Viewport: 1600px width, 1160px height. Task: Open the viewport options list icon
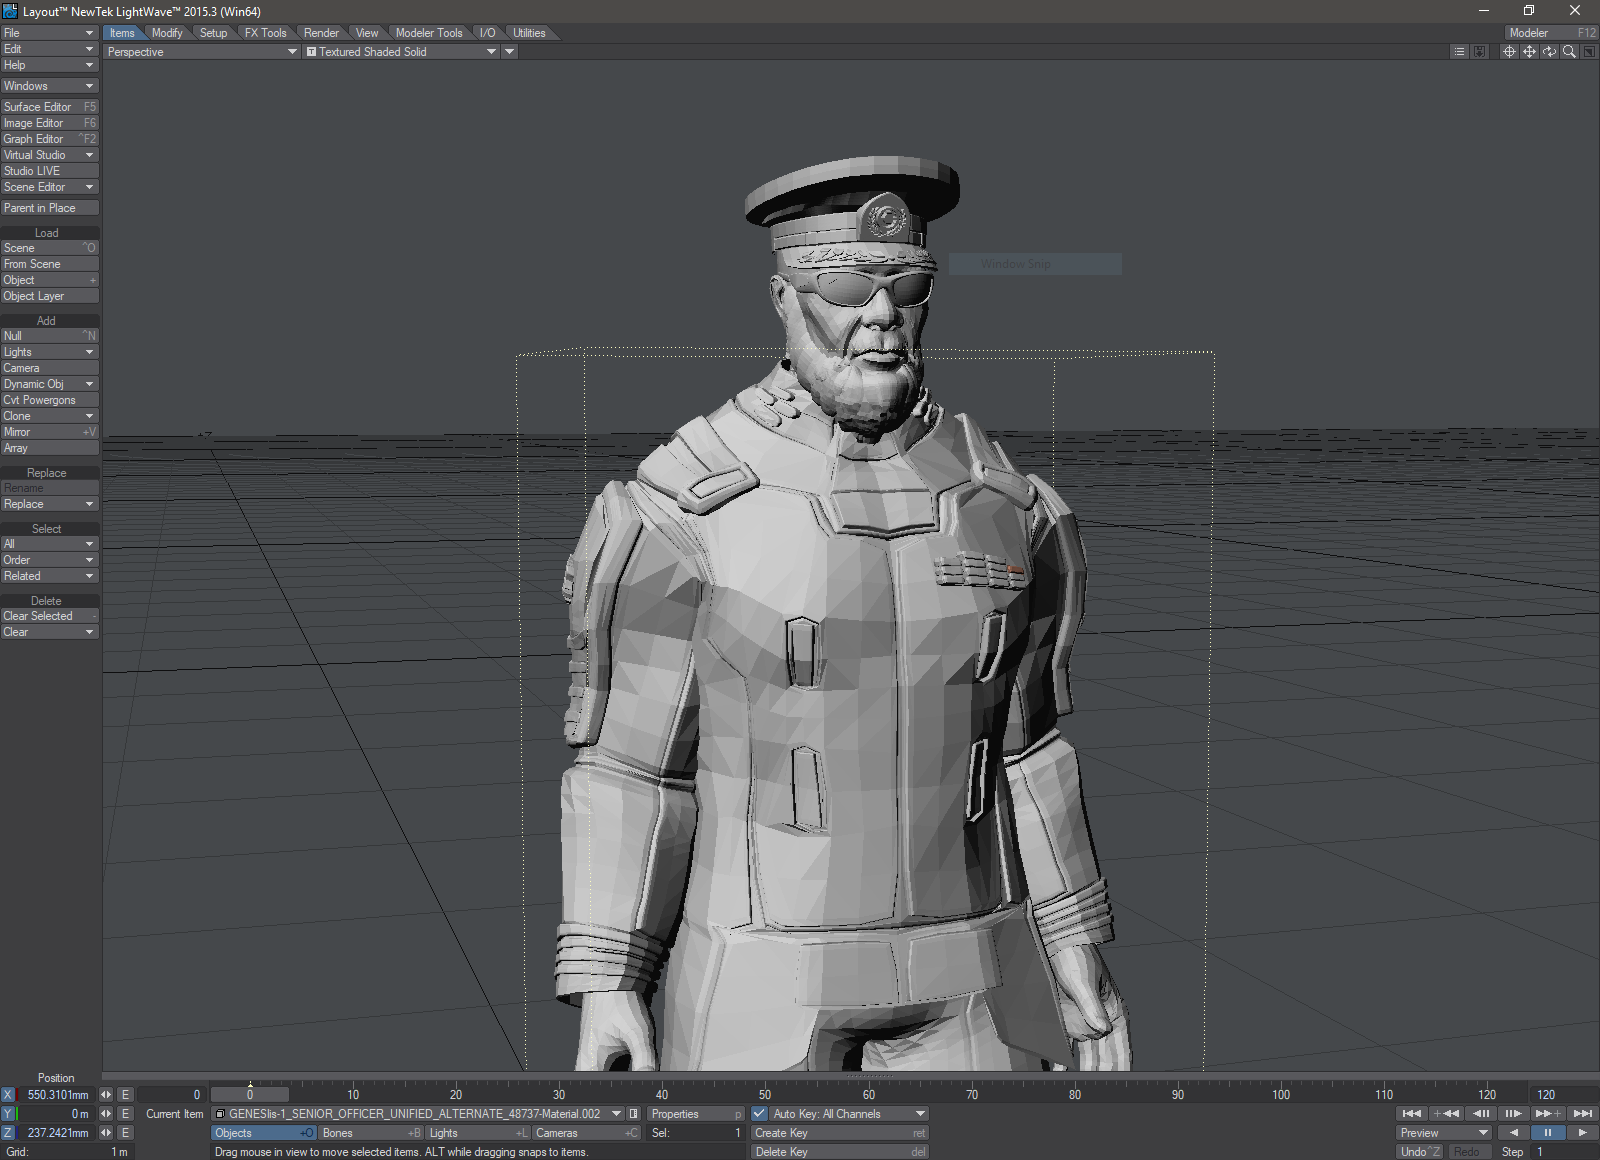[x=1459, y=52]
